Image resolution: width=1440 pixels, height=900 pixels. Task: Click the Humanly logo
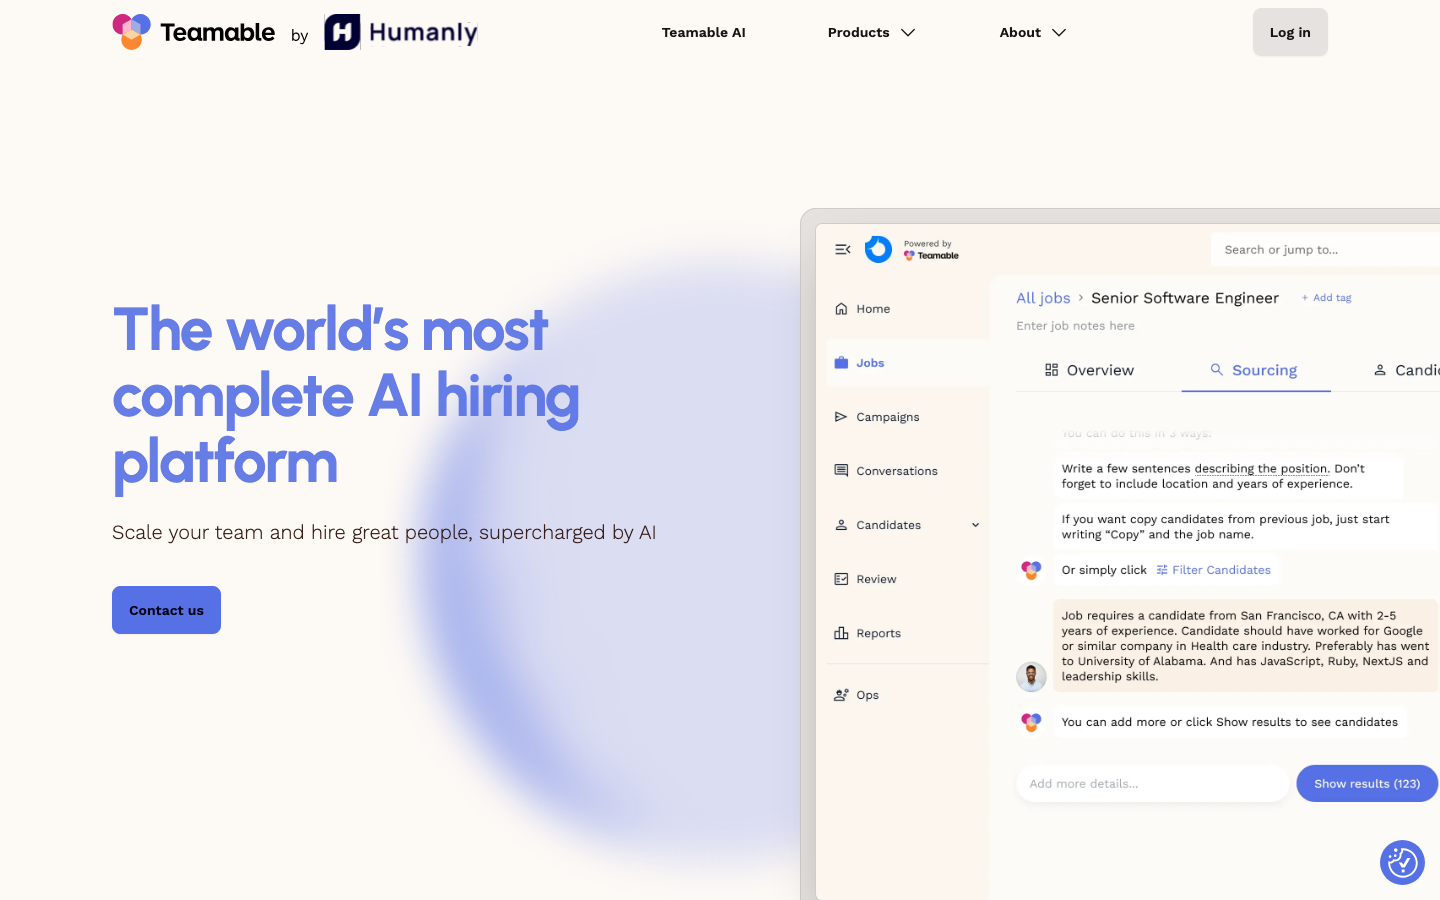pyautogui.click(x=401, y=32)
